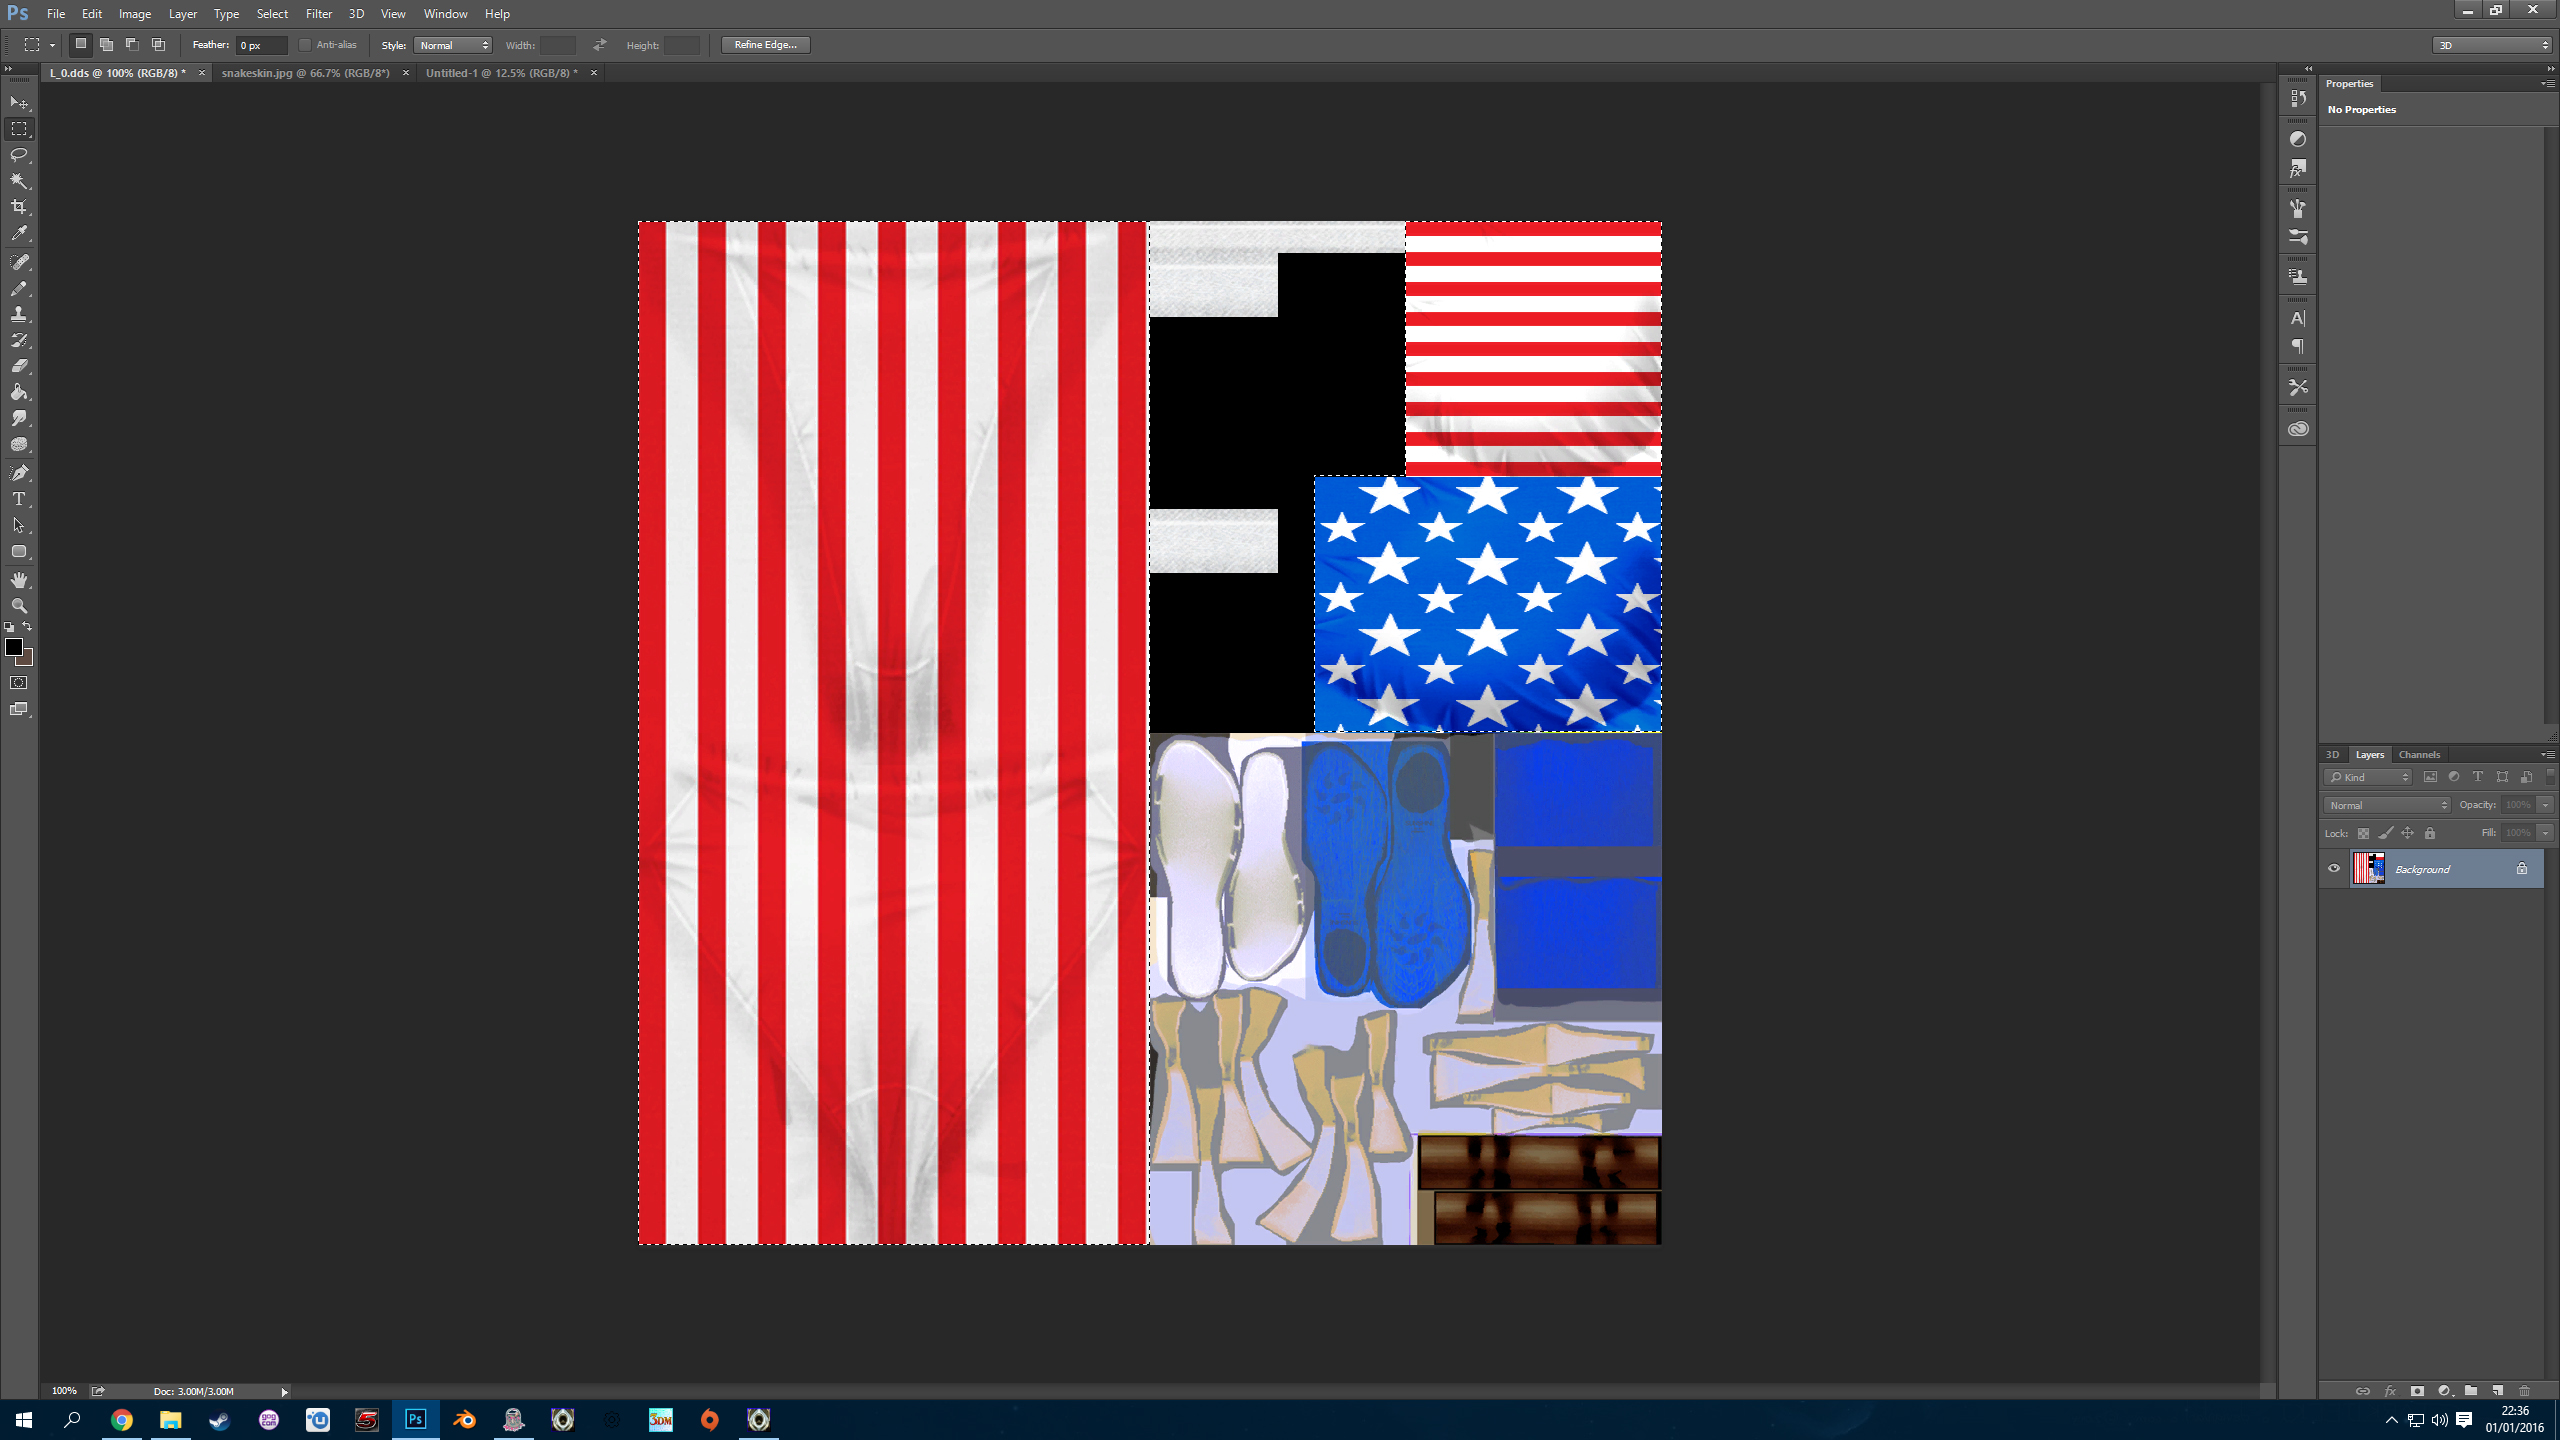The image size is (2560, 1440).
Task: Open the 3D workspace switcher dropdown
Action: click(2493, 45)
